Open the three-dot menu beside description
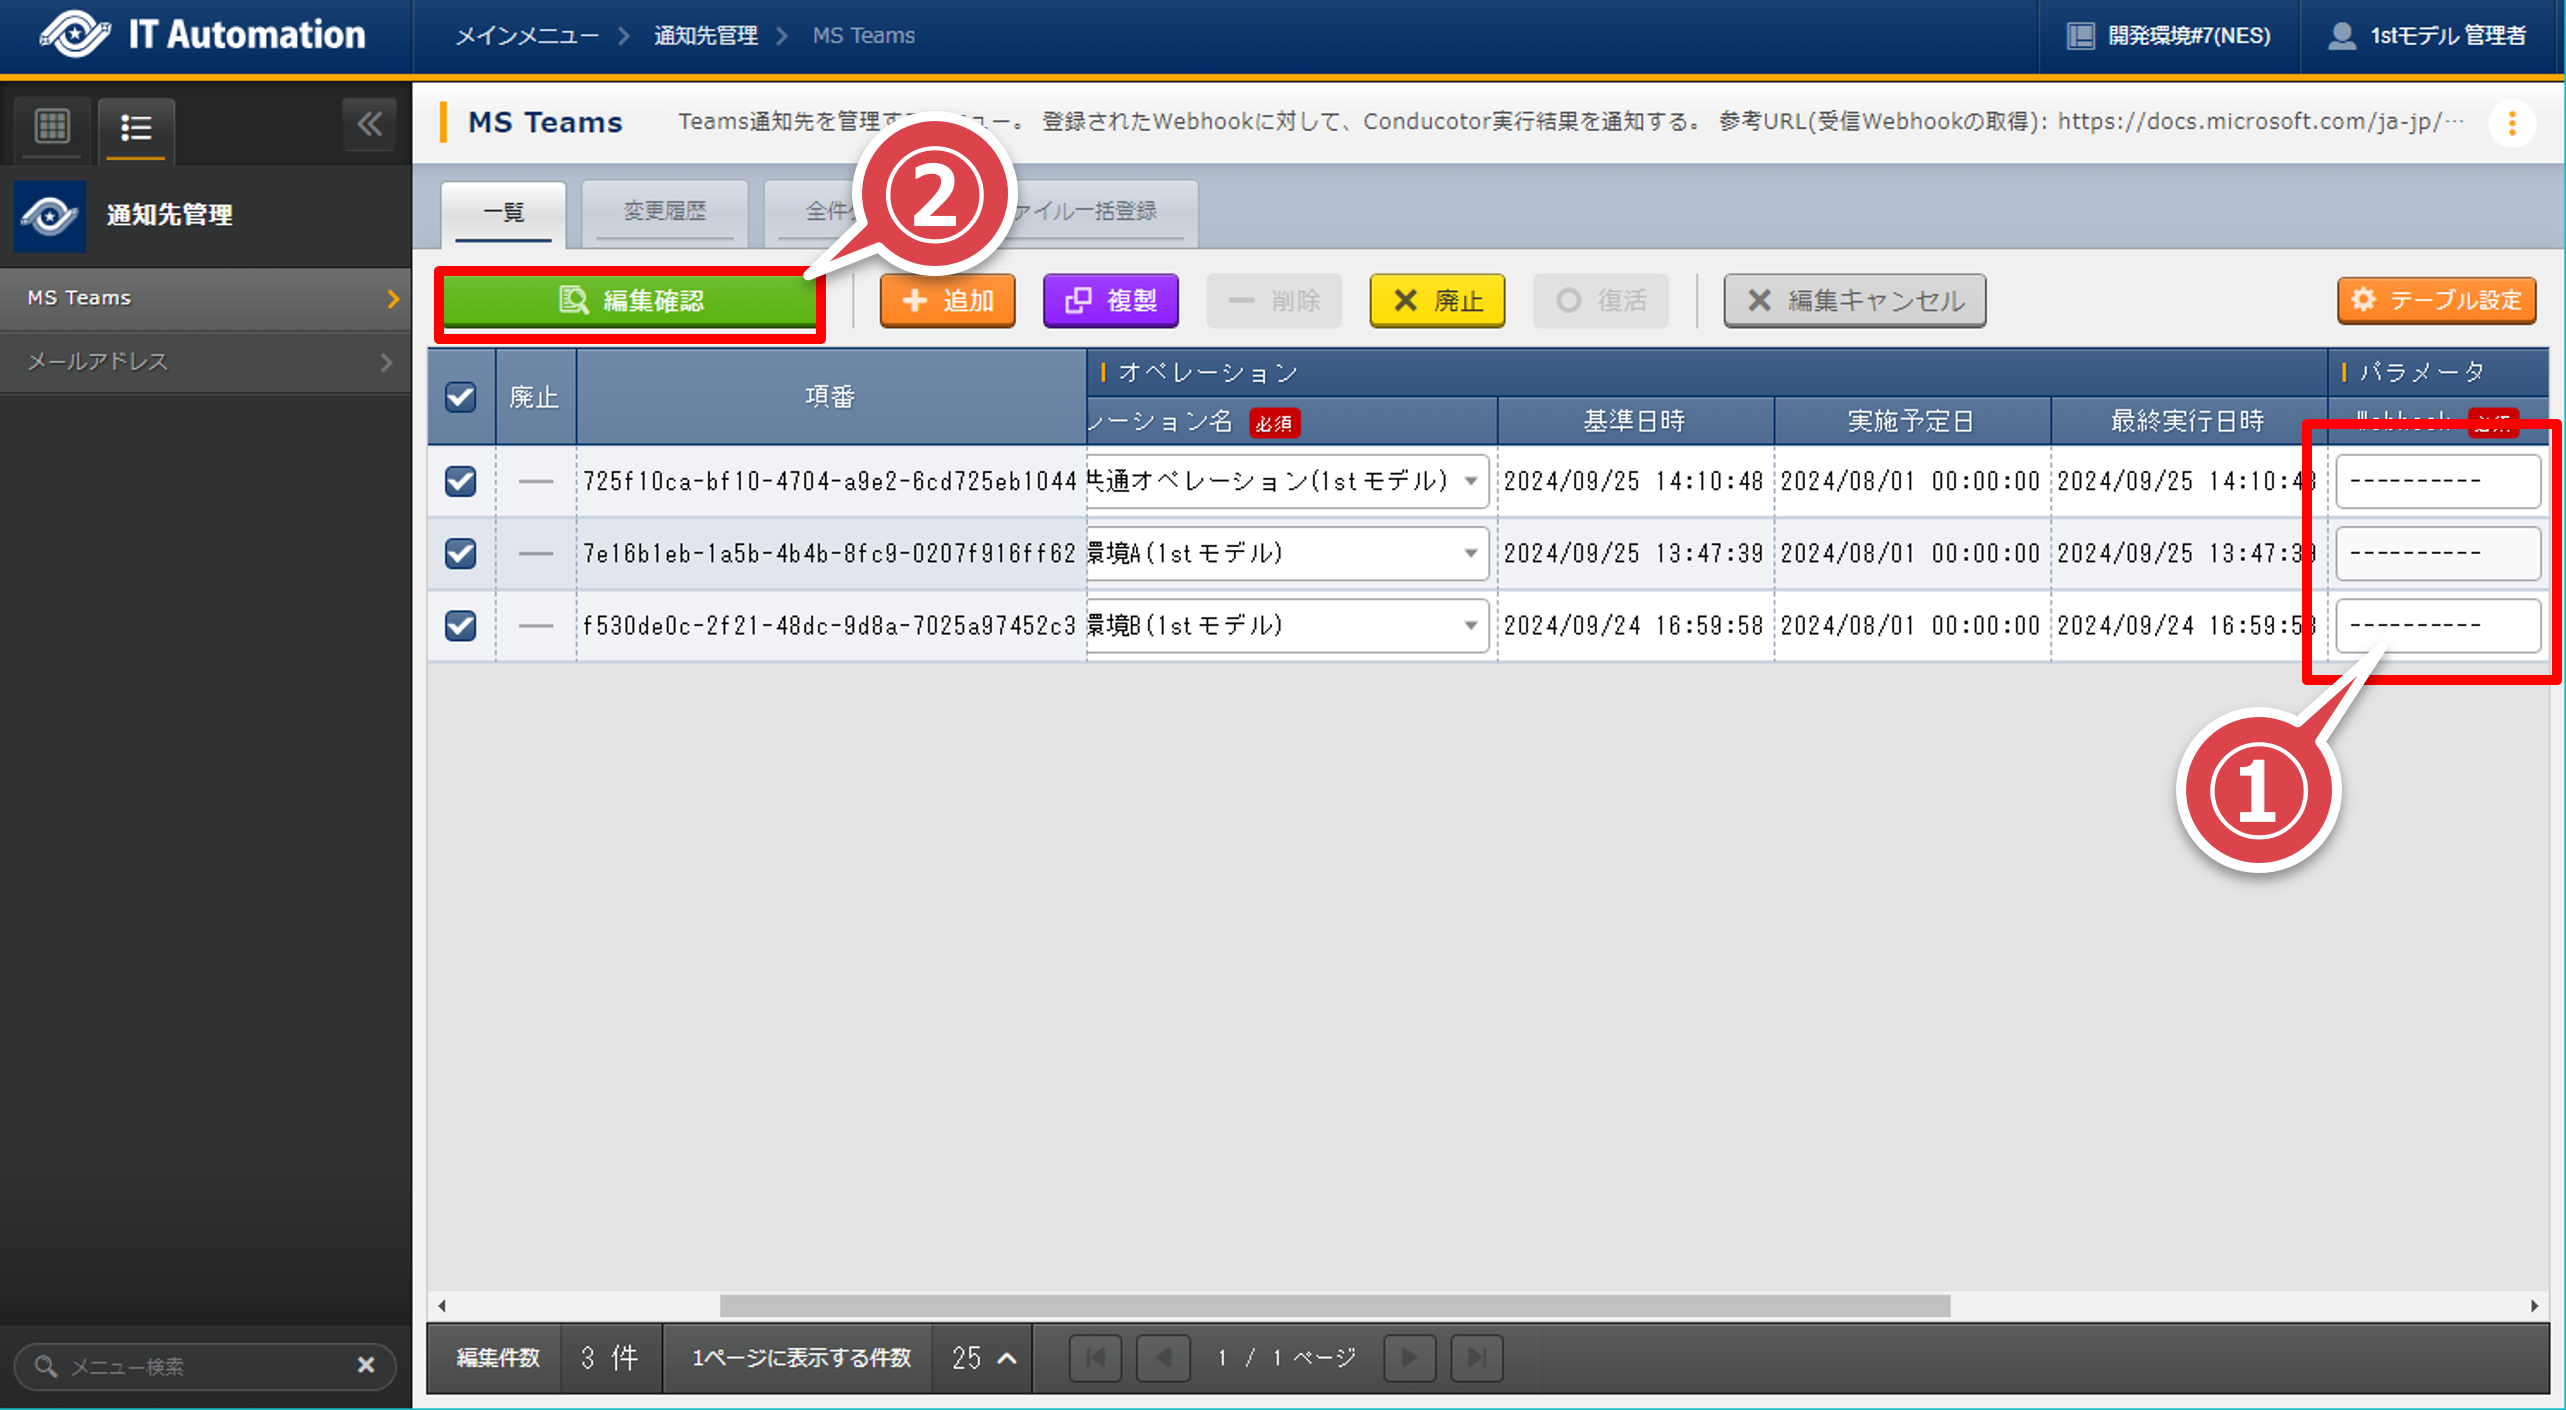Screen dimensions: 2566x1410 click(2511, 124)
